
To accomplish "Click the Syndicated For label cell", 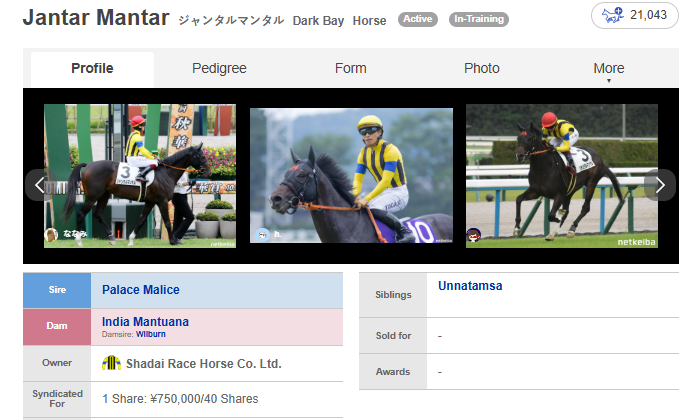I will [x=57, y=399].
